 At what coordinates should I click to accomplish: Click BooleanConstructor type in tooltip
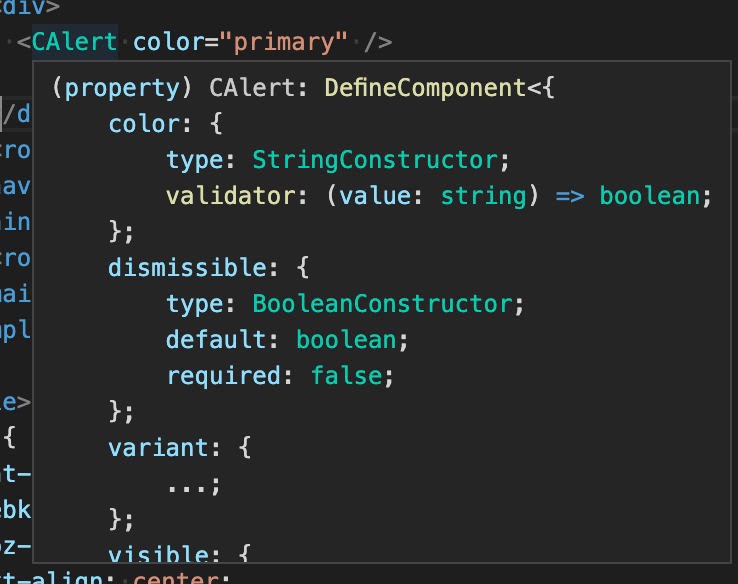(383, 304)
